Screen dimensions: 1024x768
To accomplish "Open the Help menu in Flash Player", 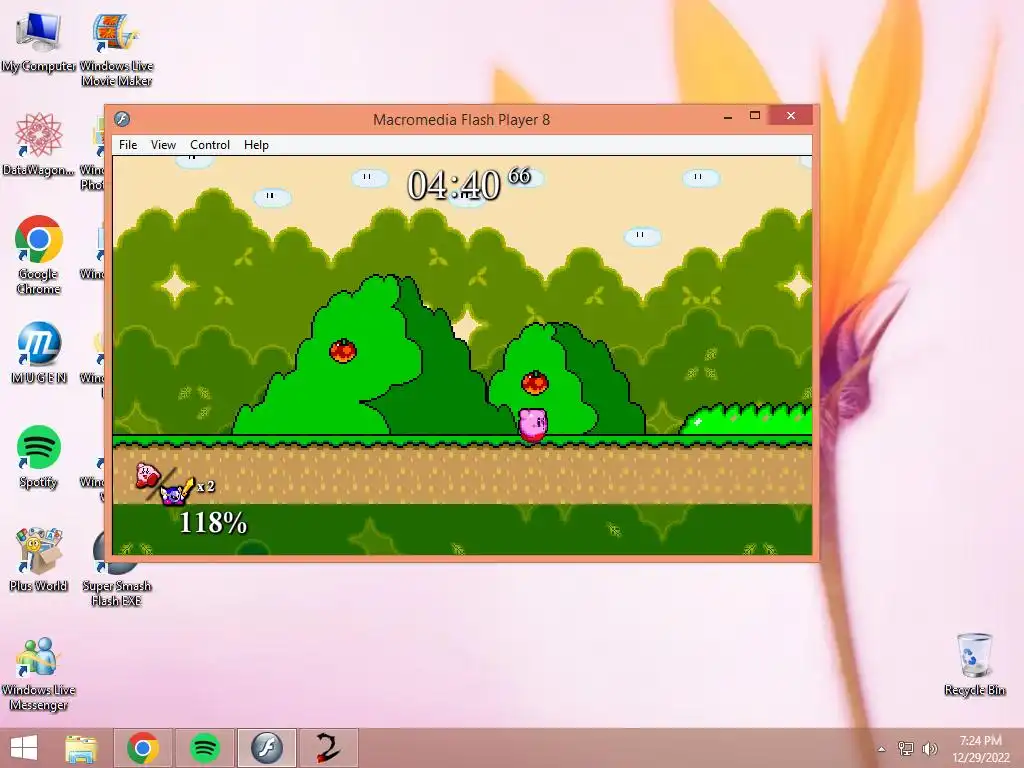I will coord(256,145).
